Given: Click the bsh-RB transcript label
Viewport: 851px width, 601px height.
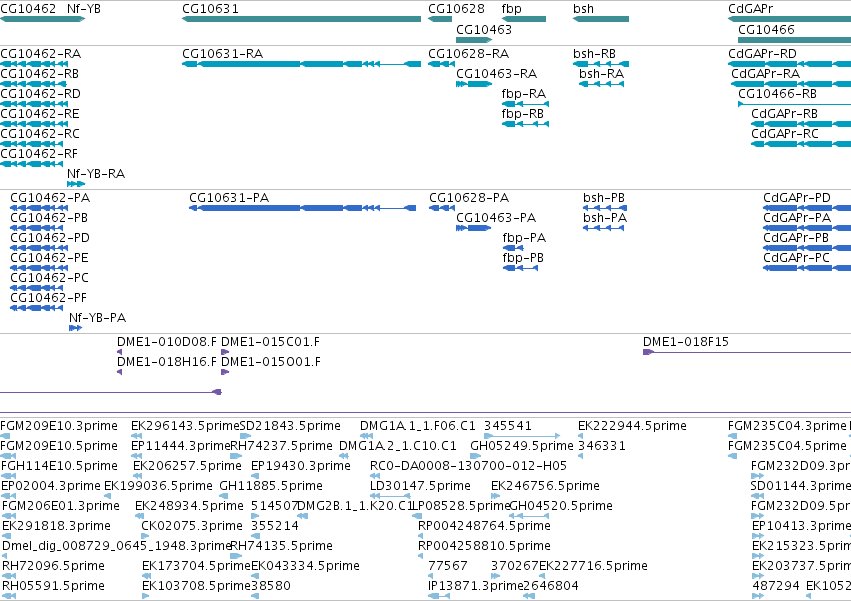Looking at the screenshot, I should pyautogui.click(x=594, y=54).
